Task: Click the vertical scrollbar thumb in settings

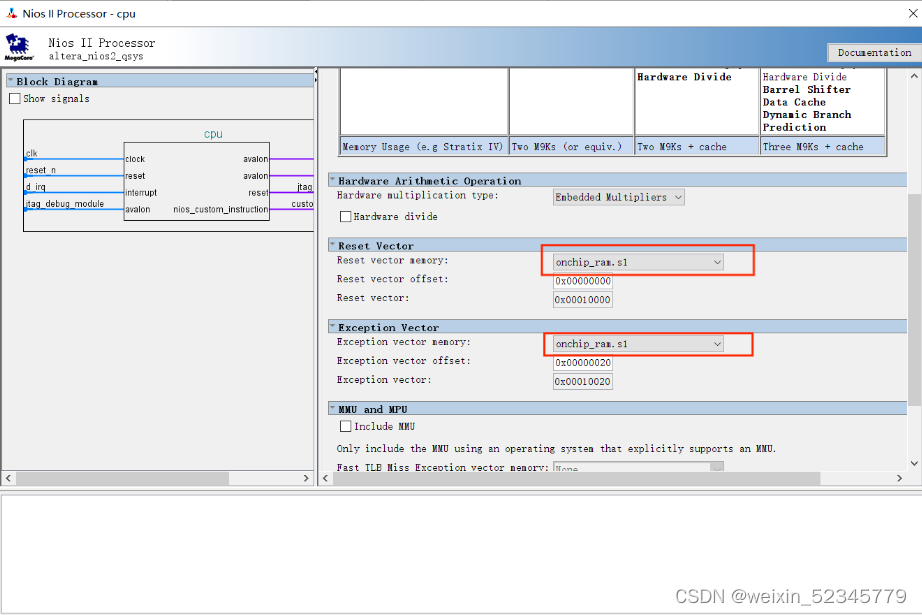Action: (x=914, y=299)
